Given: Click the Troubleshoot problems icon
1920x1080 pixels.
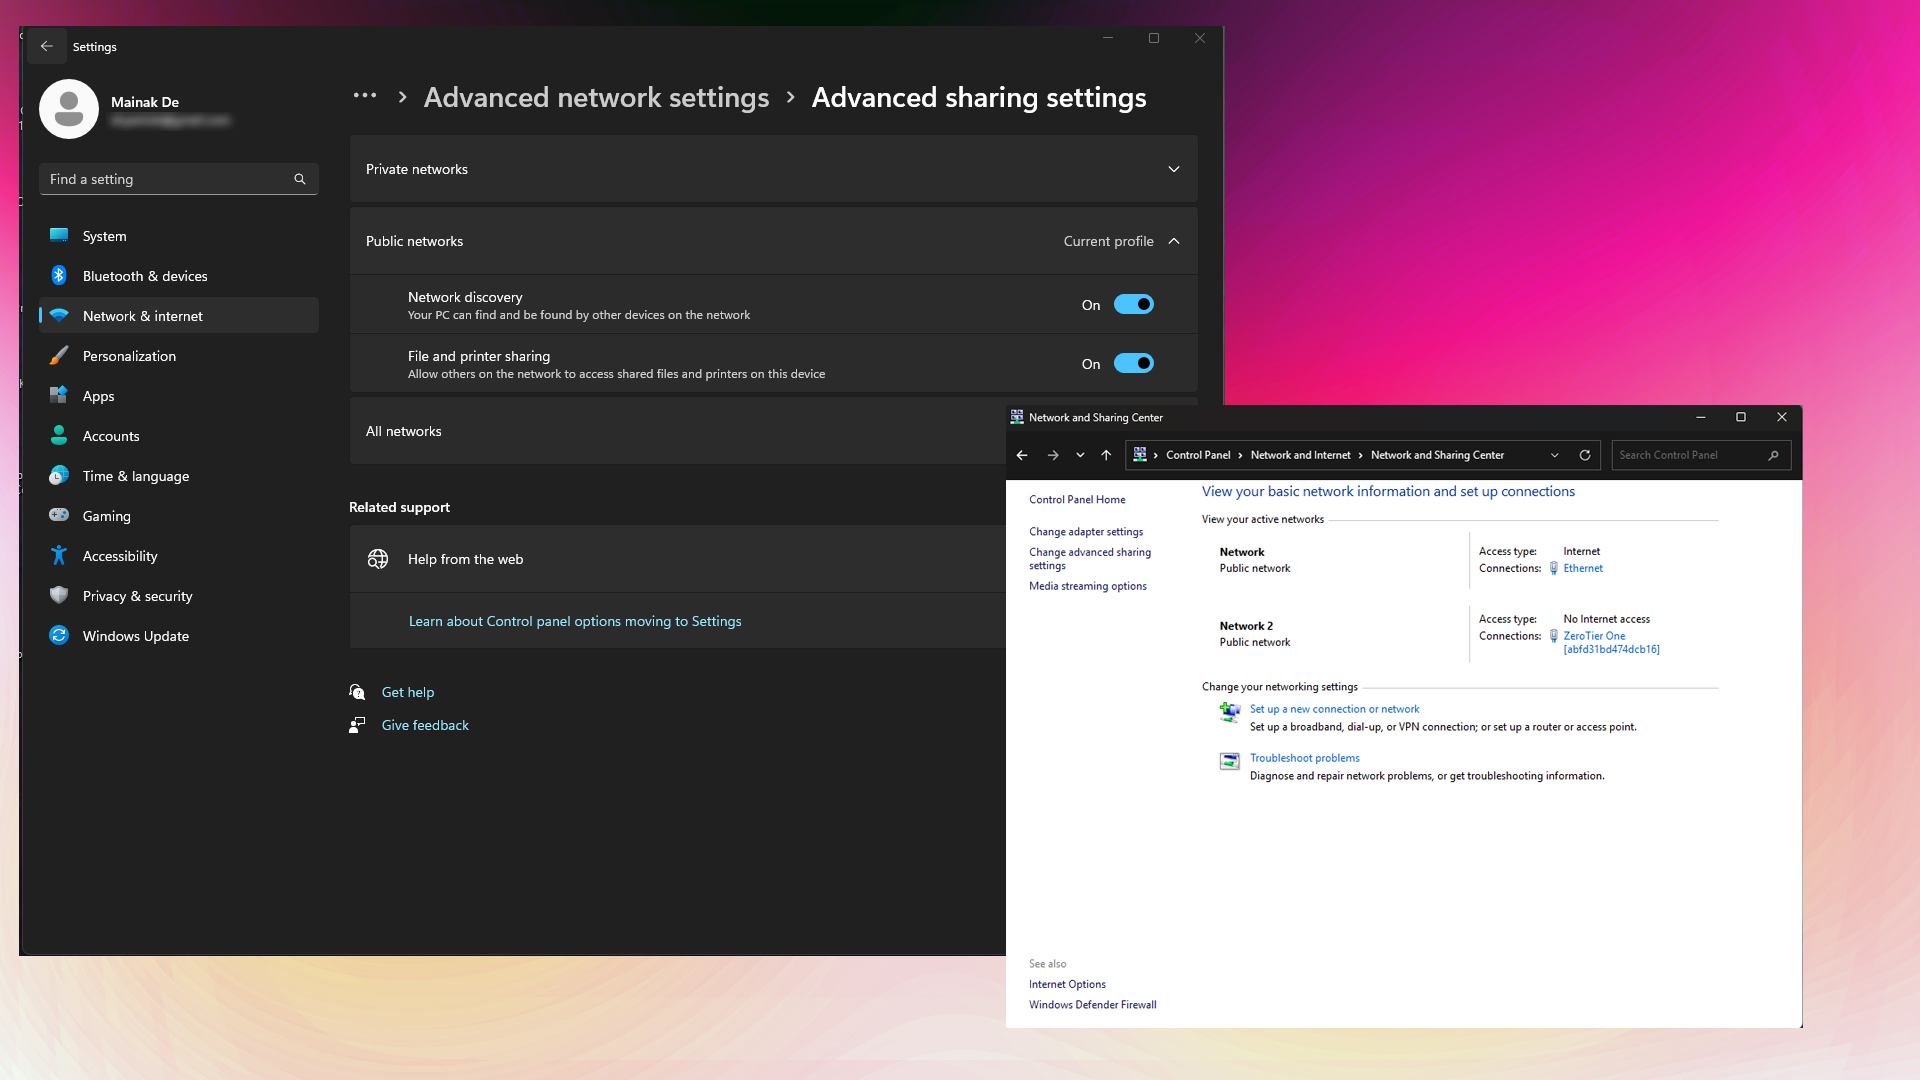Looking at the screenshot, I should pos(1230,761).
